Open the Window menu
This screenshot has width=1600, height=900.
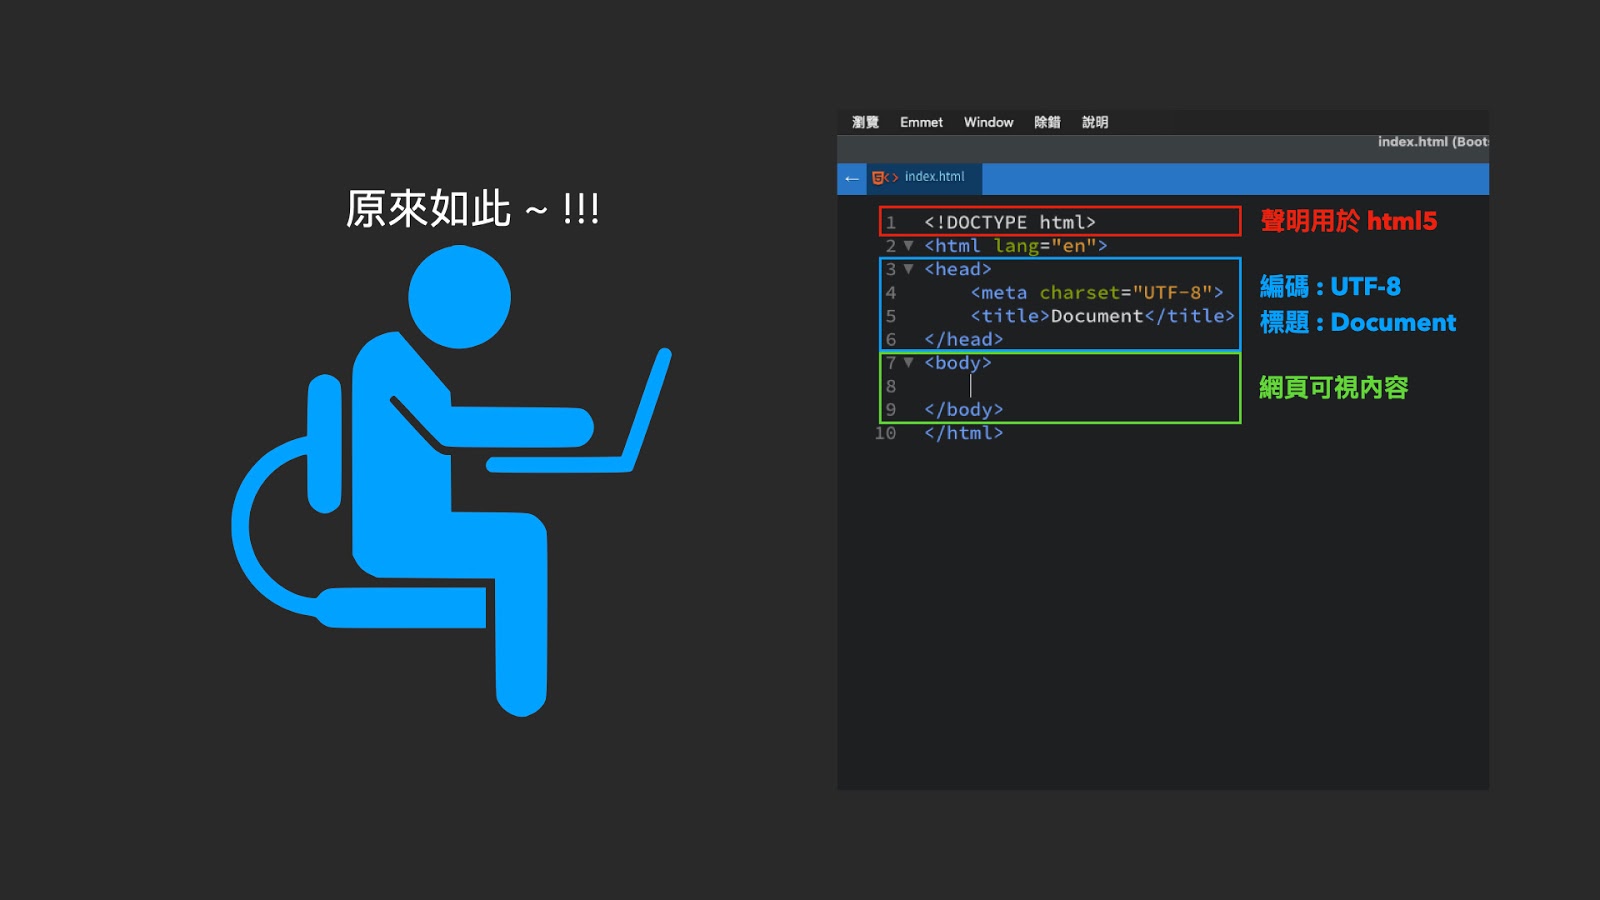coord(988,122)
